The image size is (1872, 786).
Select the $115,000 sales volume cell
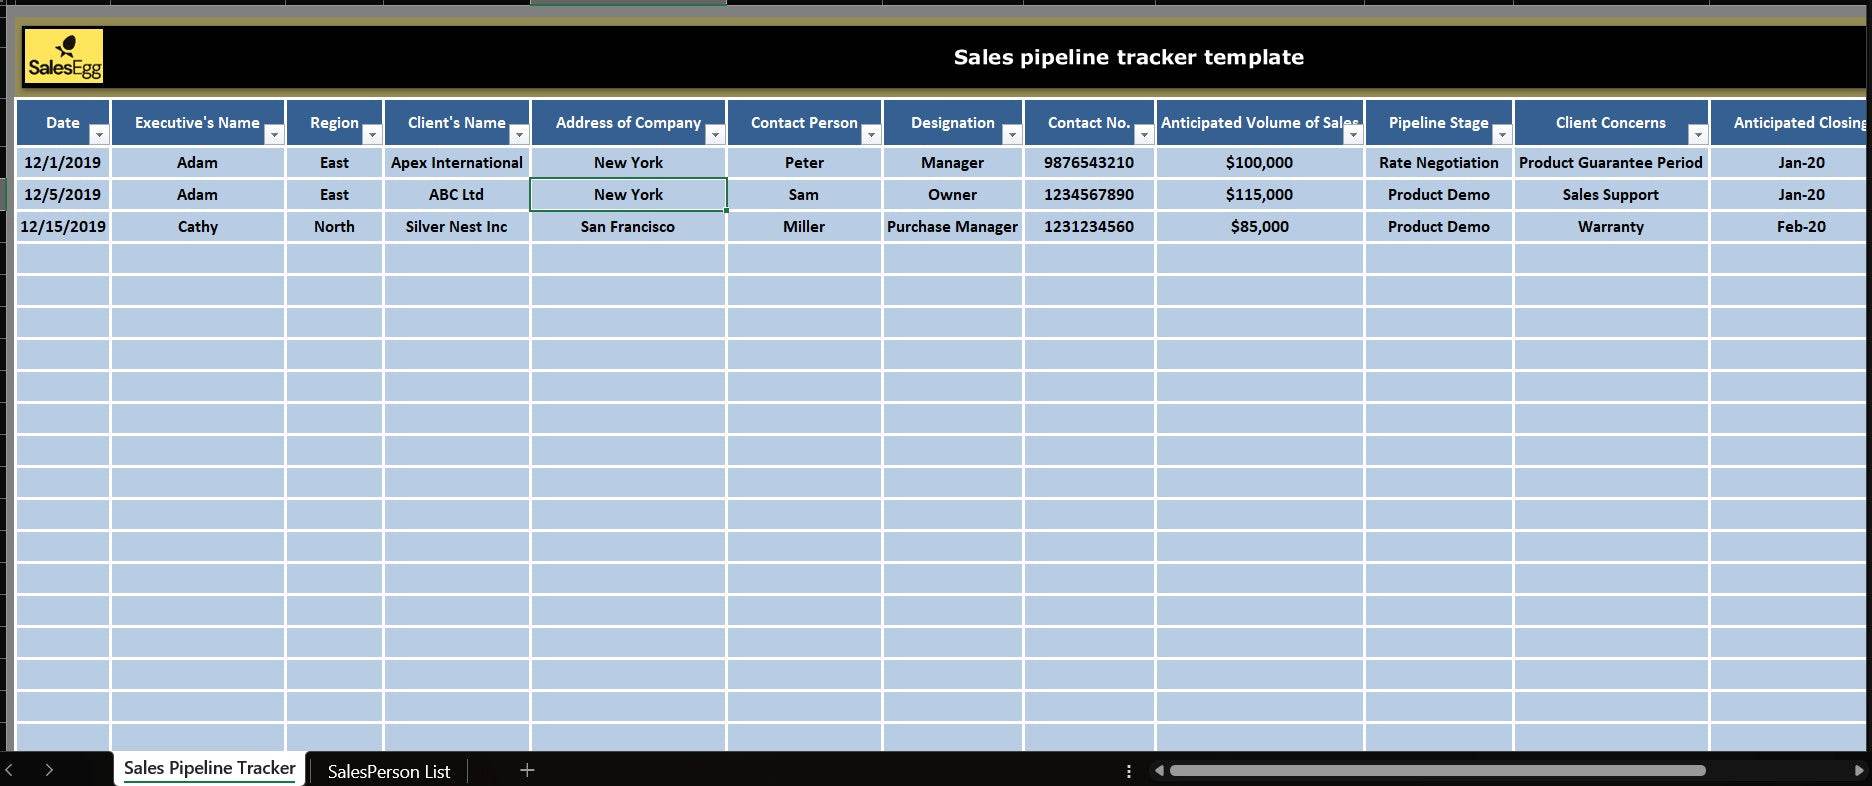(1260, 194)
